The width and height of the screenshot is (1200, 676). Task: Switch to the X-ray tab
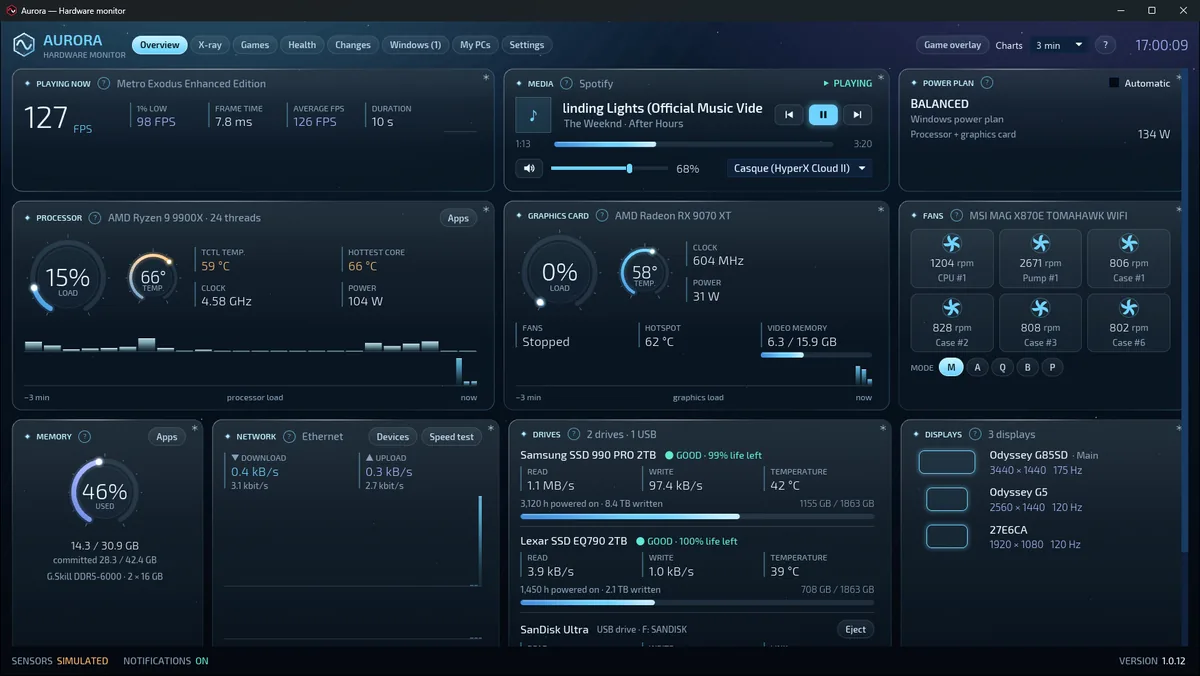coord(210,45)
